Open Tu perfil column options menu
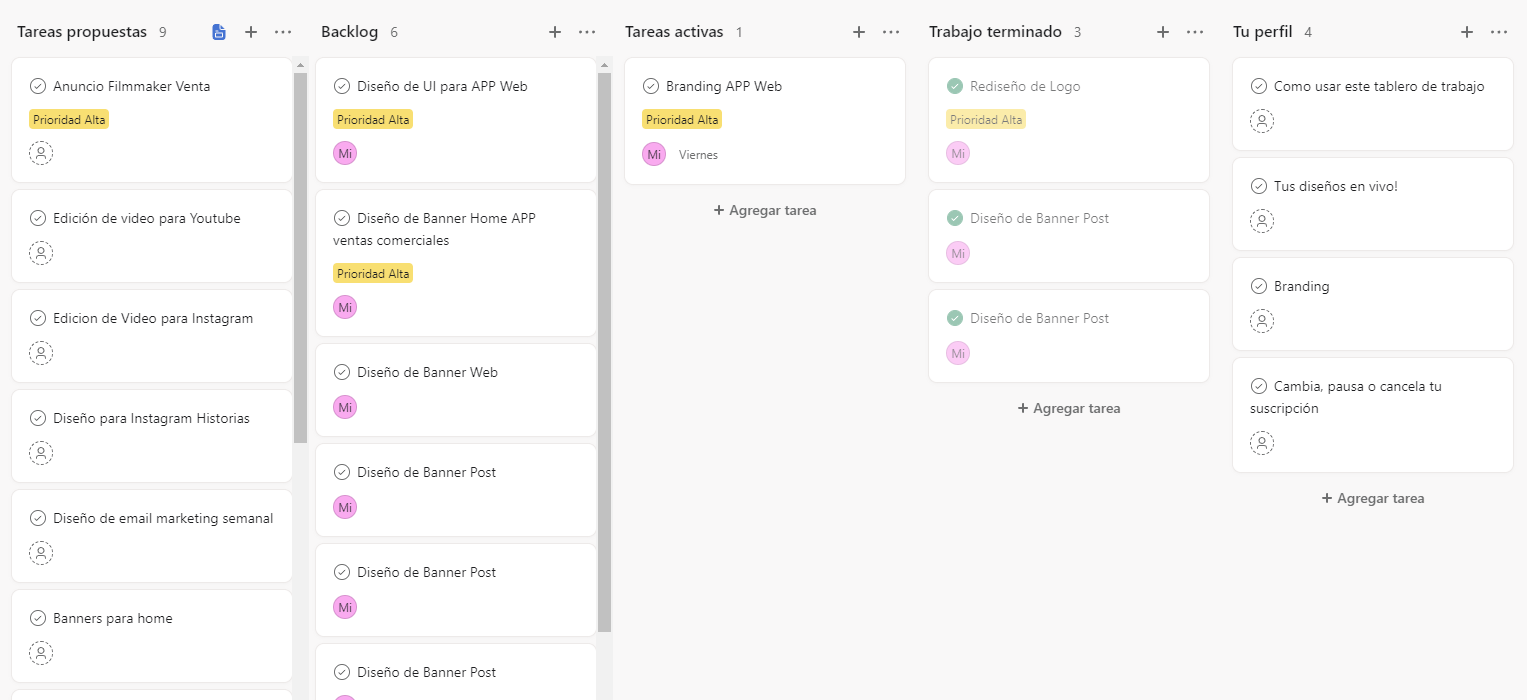1527x700 pixels. pyautogui.click(x=1499, y=32)
